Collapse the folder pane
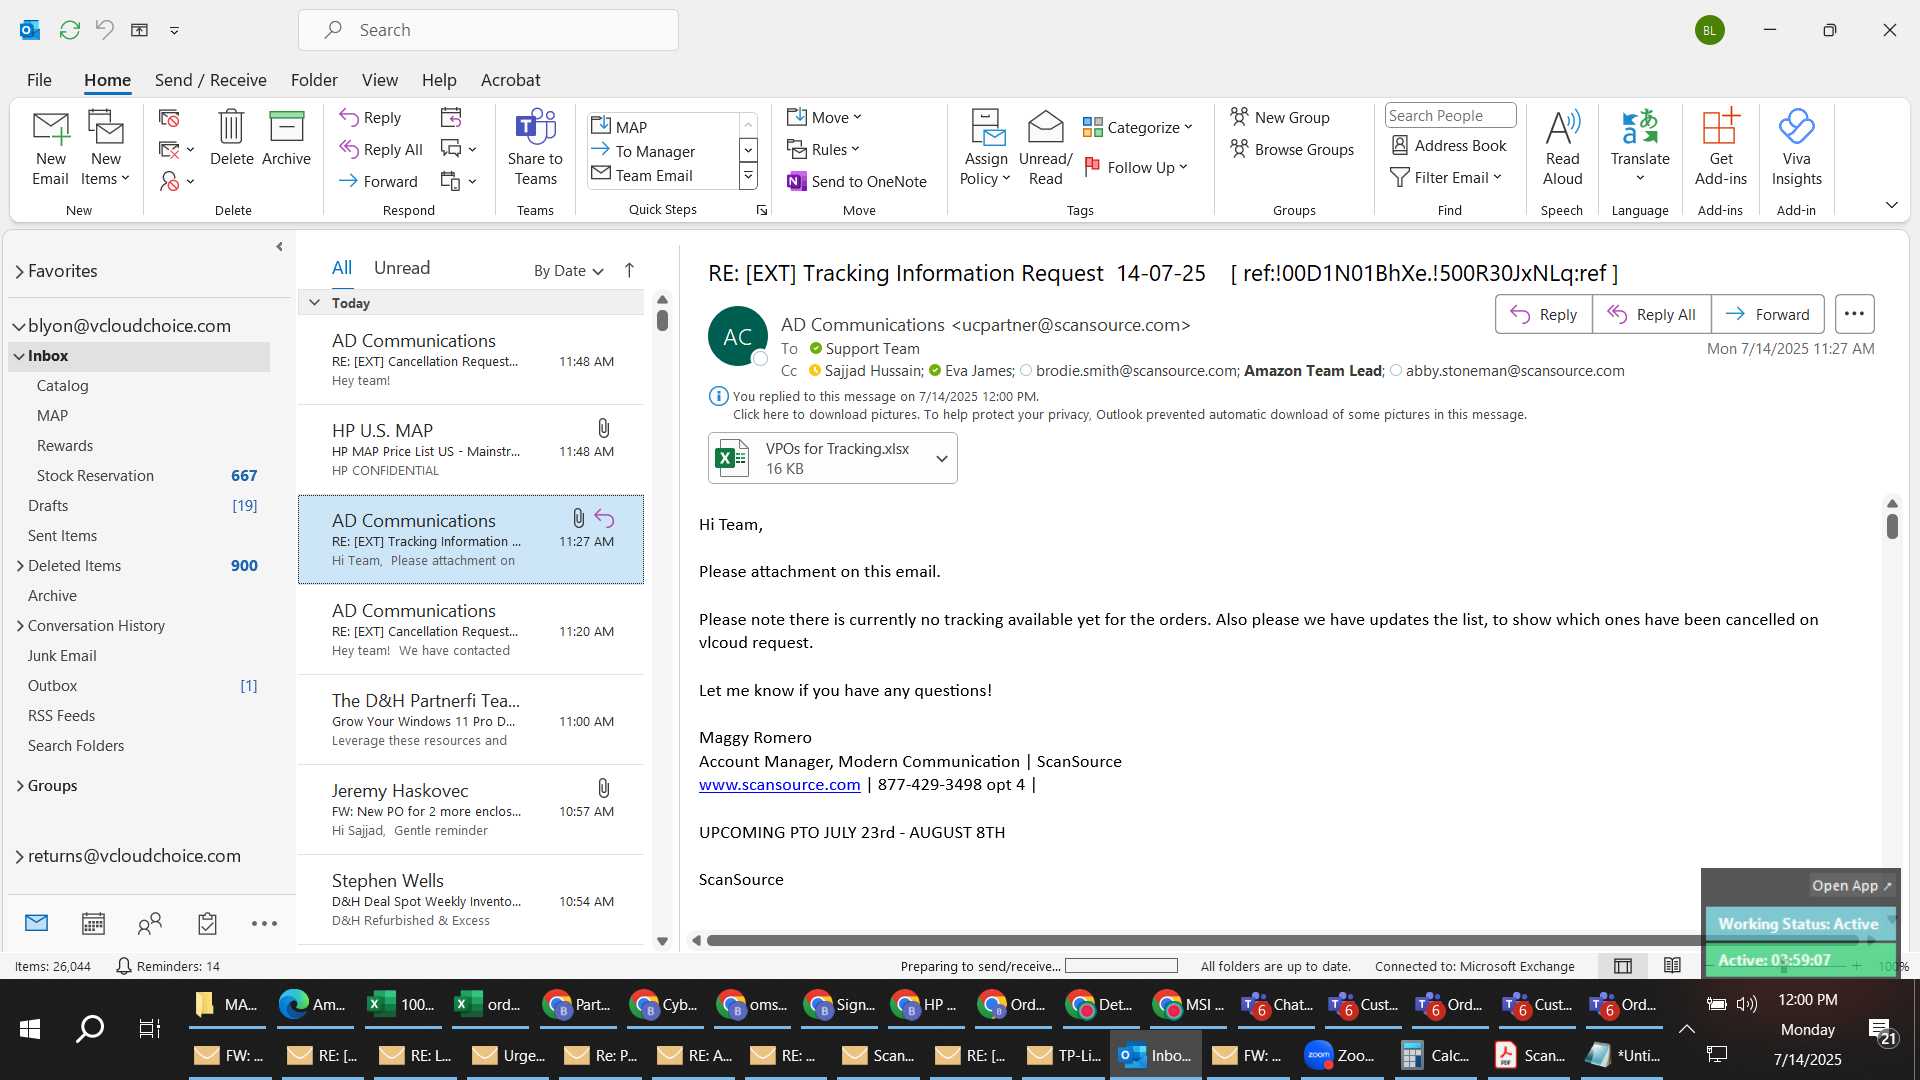1920x1080 pixels. tap(279, 247)
